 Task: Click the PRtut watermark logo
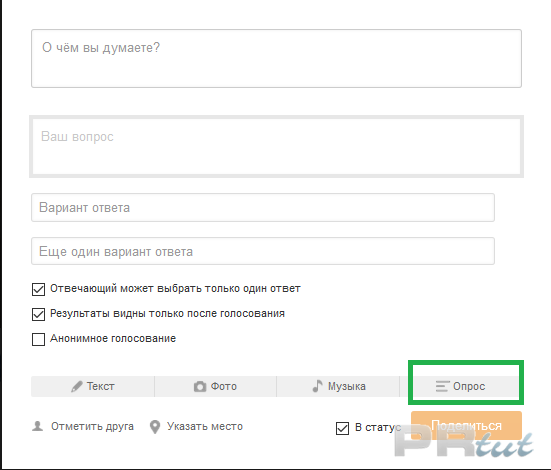(x=464, y=442)
